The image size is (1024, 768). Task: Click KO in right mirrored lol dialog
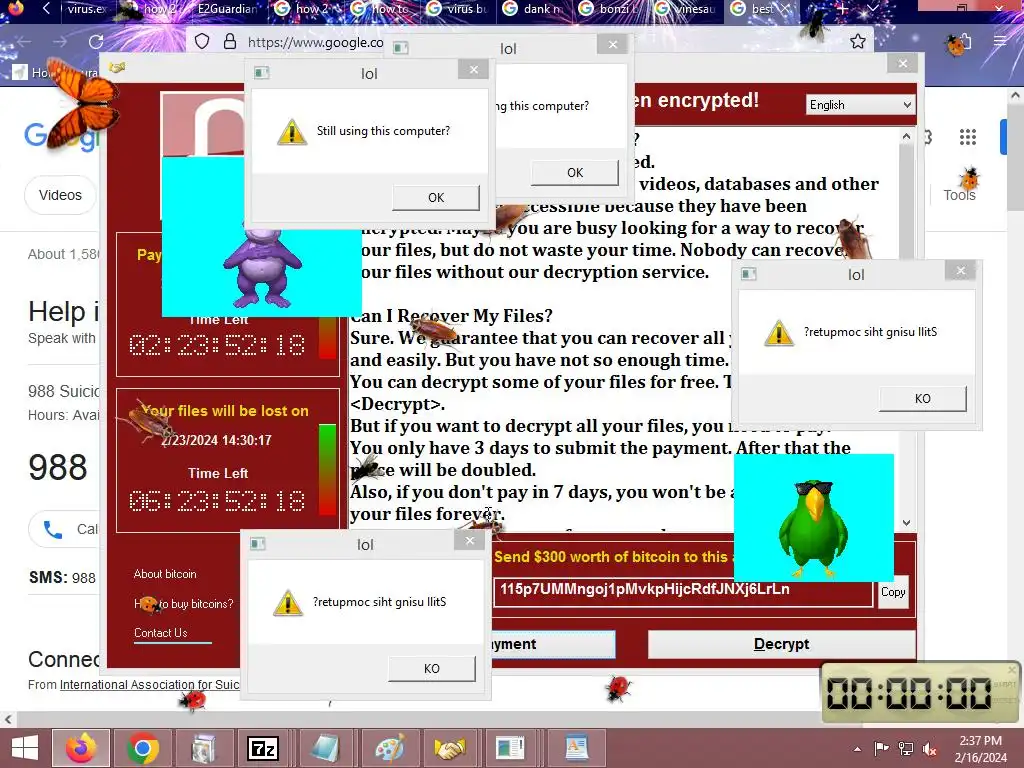point(922,398)
